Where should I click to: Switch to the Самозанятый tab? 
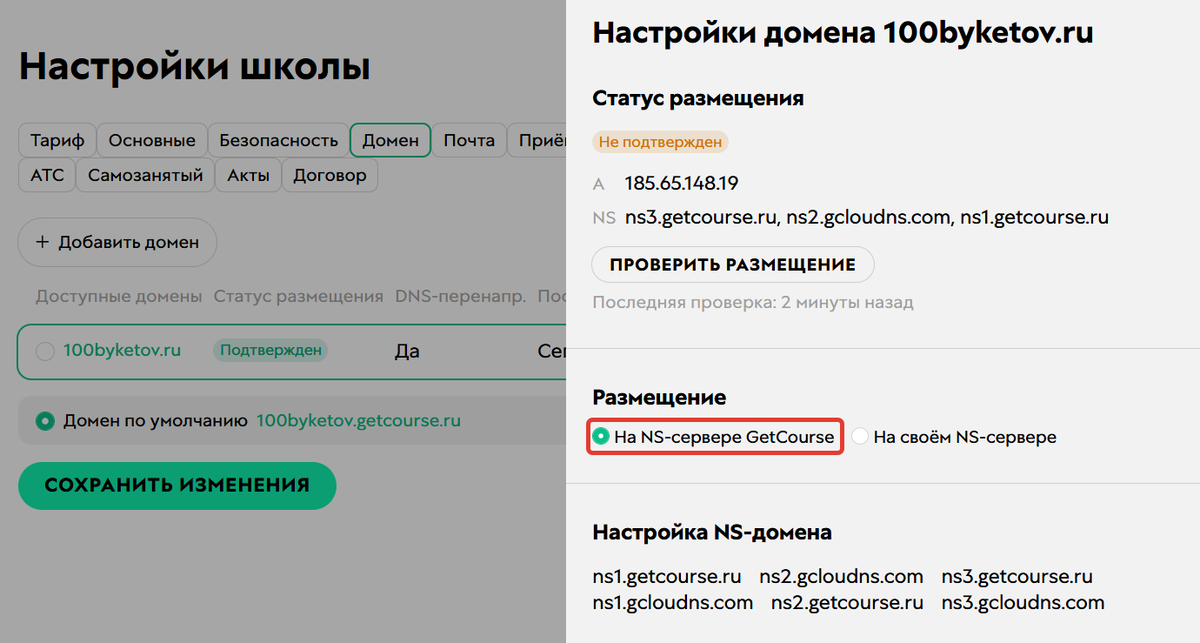146,175
